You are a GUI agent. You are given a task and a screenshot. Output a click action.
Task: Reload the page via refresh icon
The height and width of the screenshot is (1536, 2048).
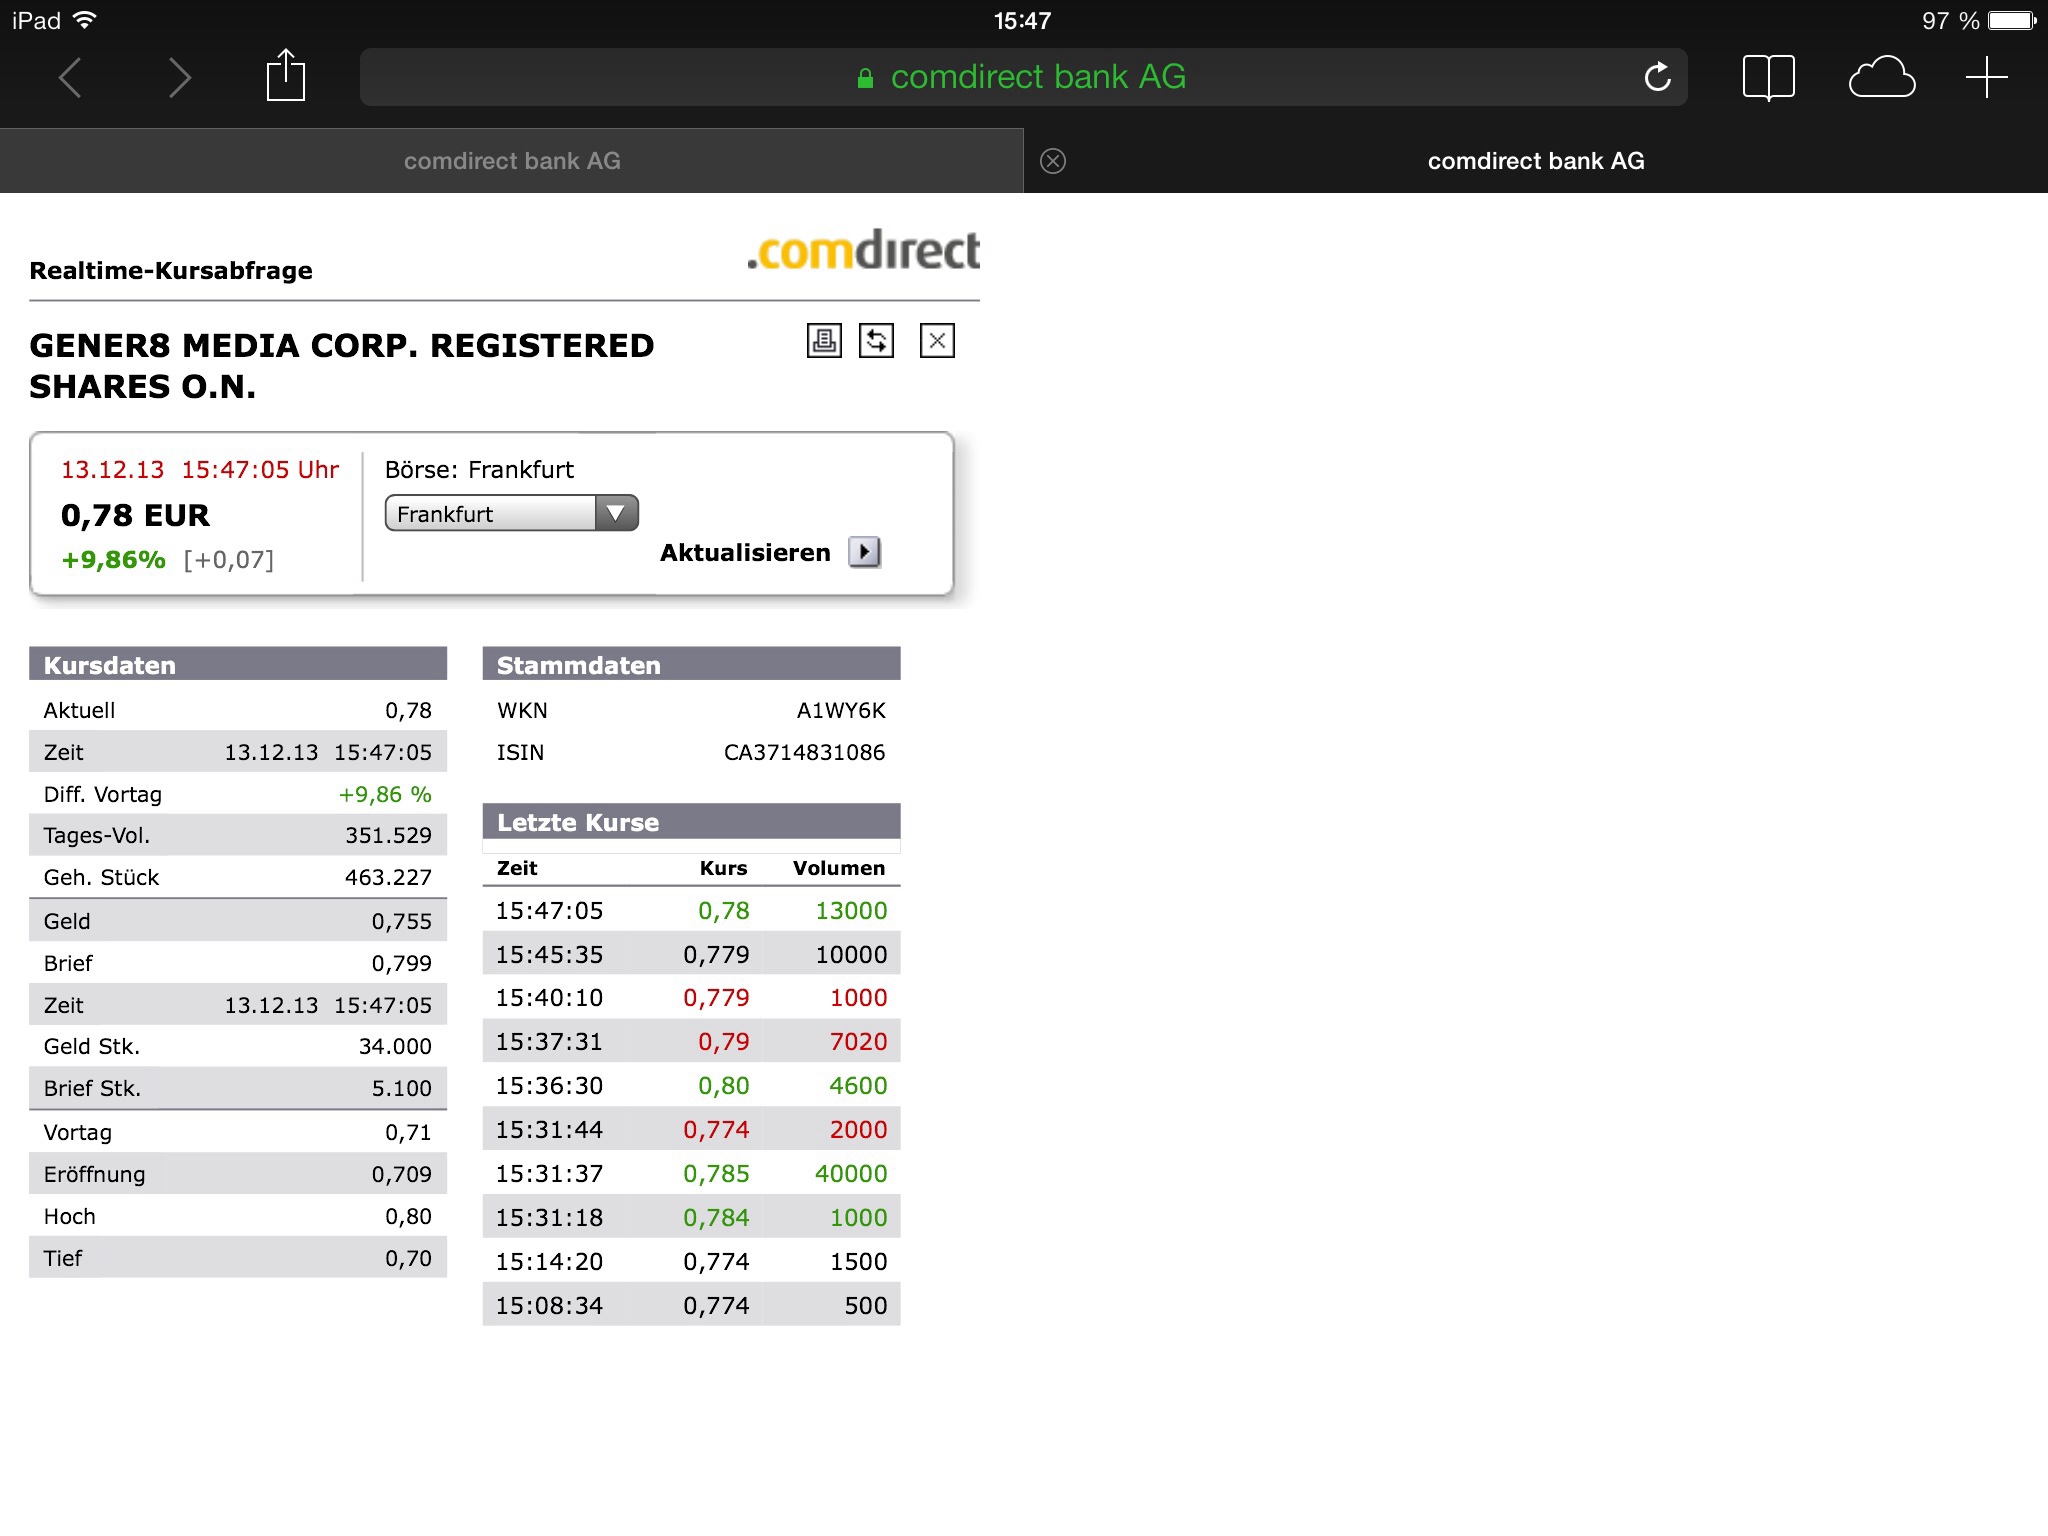[x=1657, y=77]
